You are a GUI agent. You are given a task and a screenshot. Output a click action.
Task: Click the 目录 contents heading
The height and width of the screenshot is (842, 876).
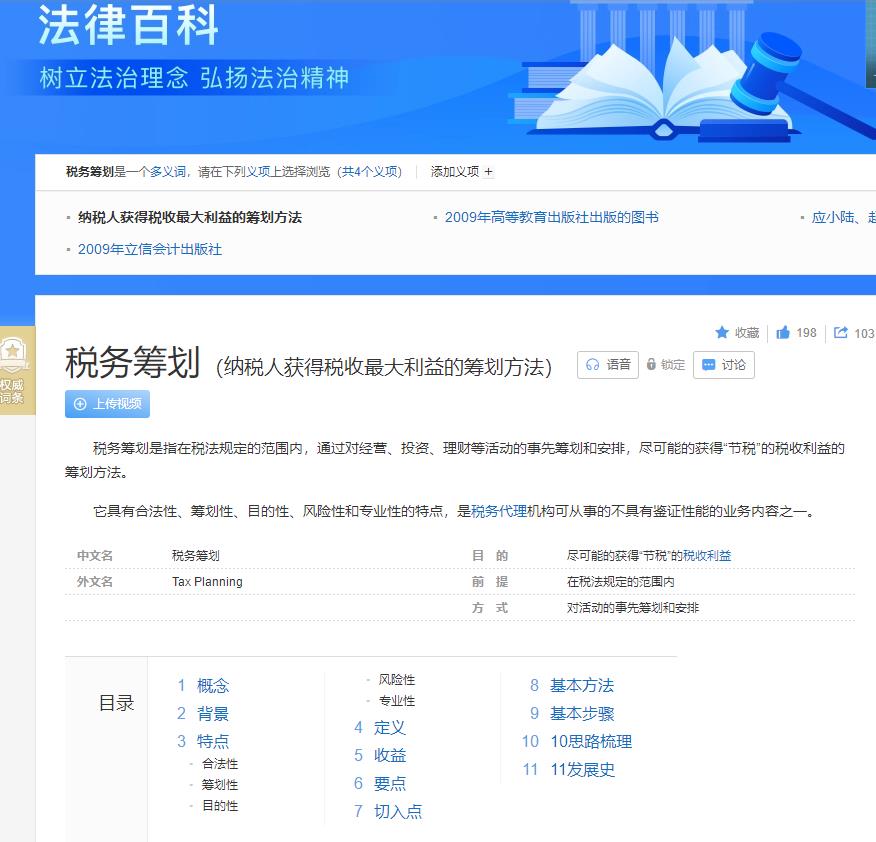(x=116, y=703)
